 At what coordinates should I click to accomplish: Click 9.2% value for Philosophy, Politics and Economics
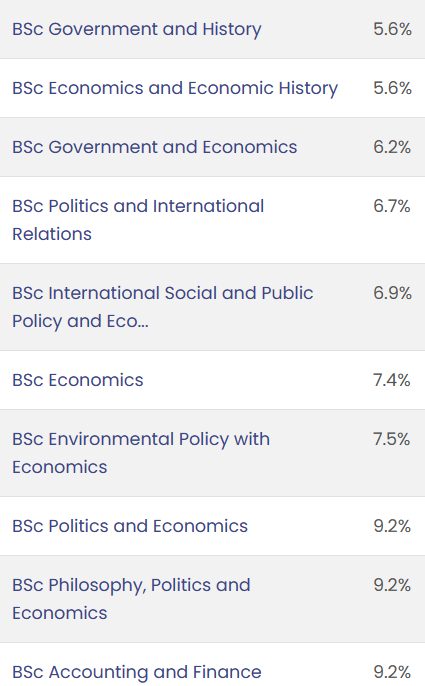(392, 585)
